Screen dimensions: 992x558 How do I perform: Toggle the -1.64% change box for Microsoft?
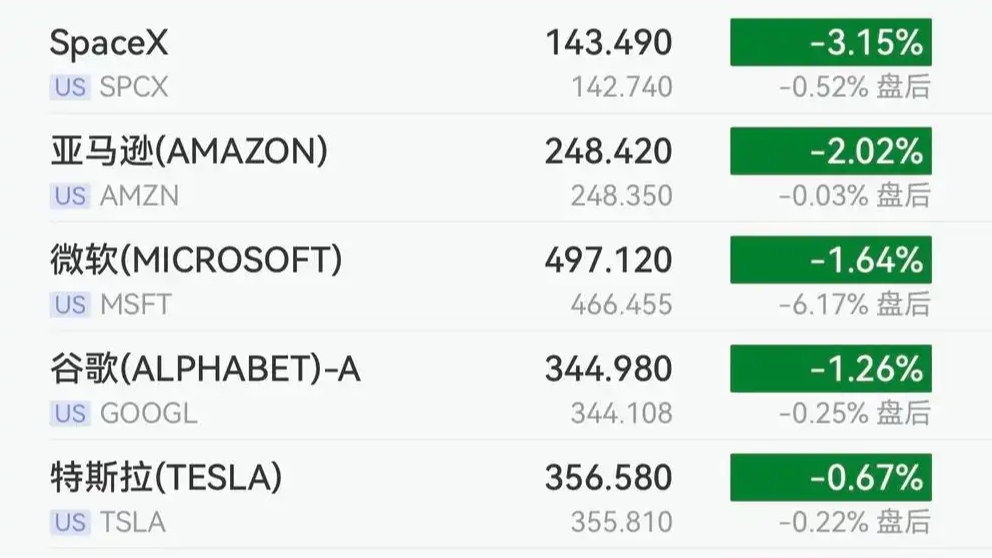pyautogui.click(x=831, y=260)
